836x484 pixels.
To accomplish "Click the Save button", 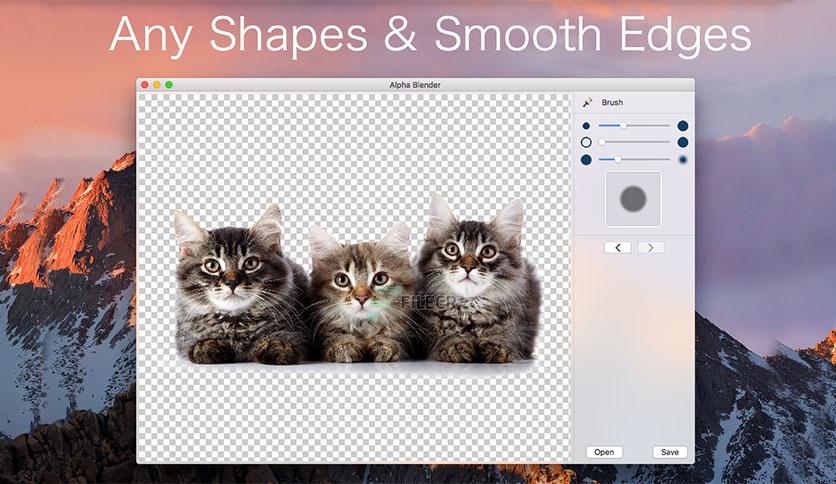I will (670, 452).
